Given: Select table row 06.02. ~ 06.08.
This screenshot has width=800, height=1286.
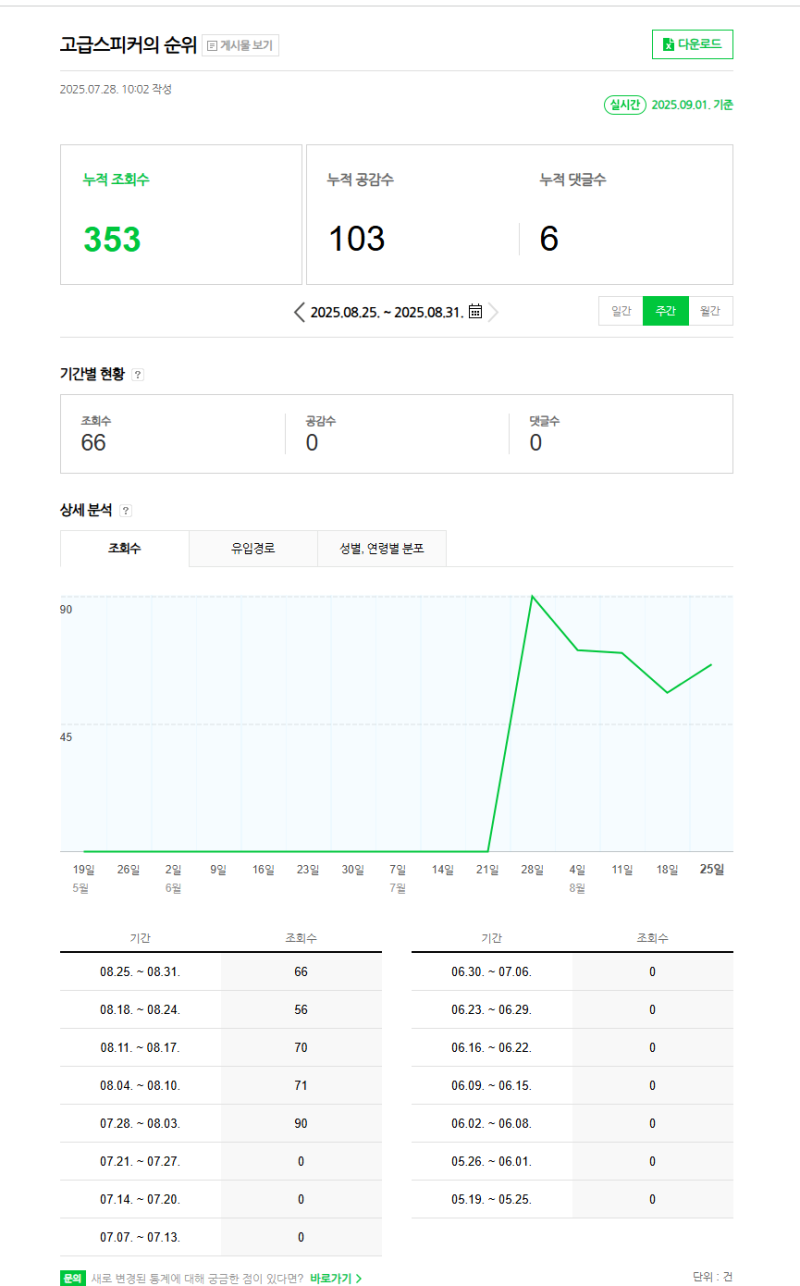Looking at the screenshot, I should [572, 1124].
